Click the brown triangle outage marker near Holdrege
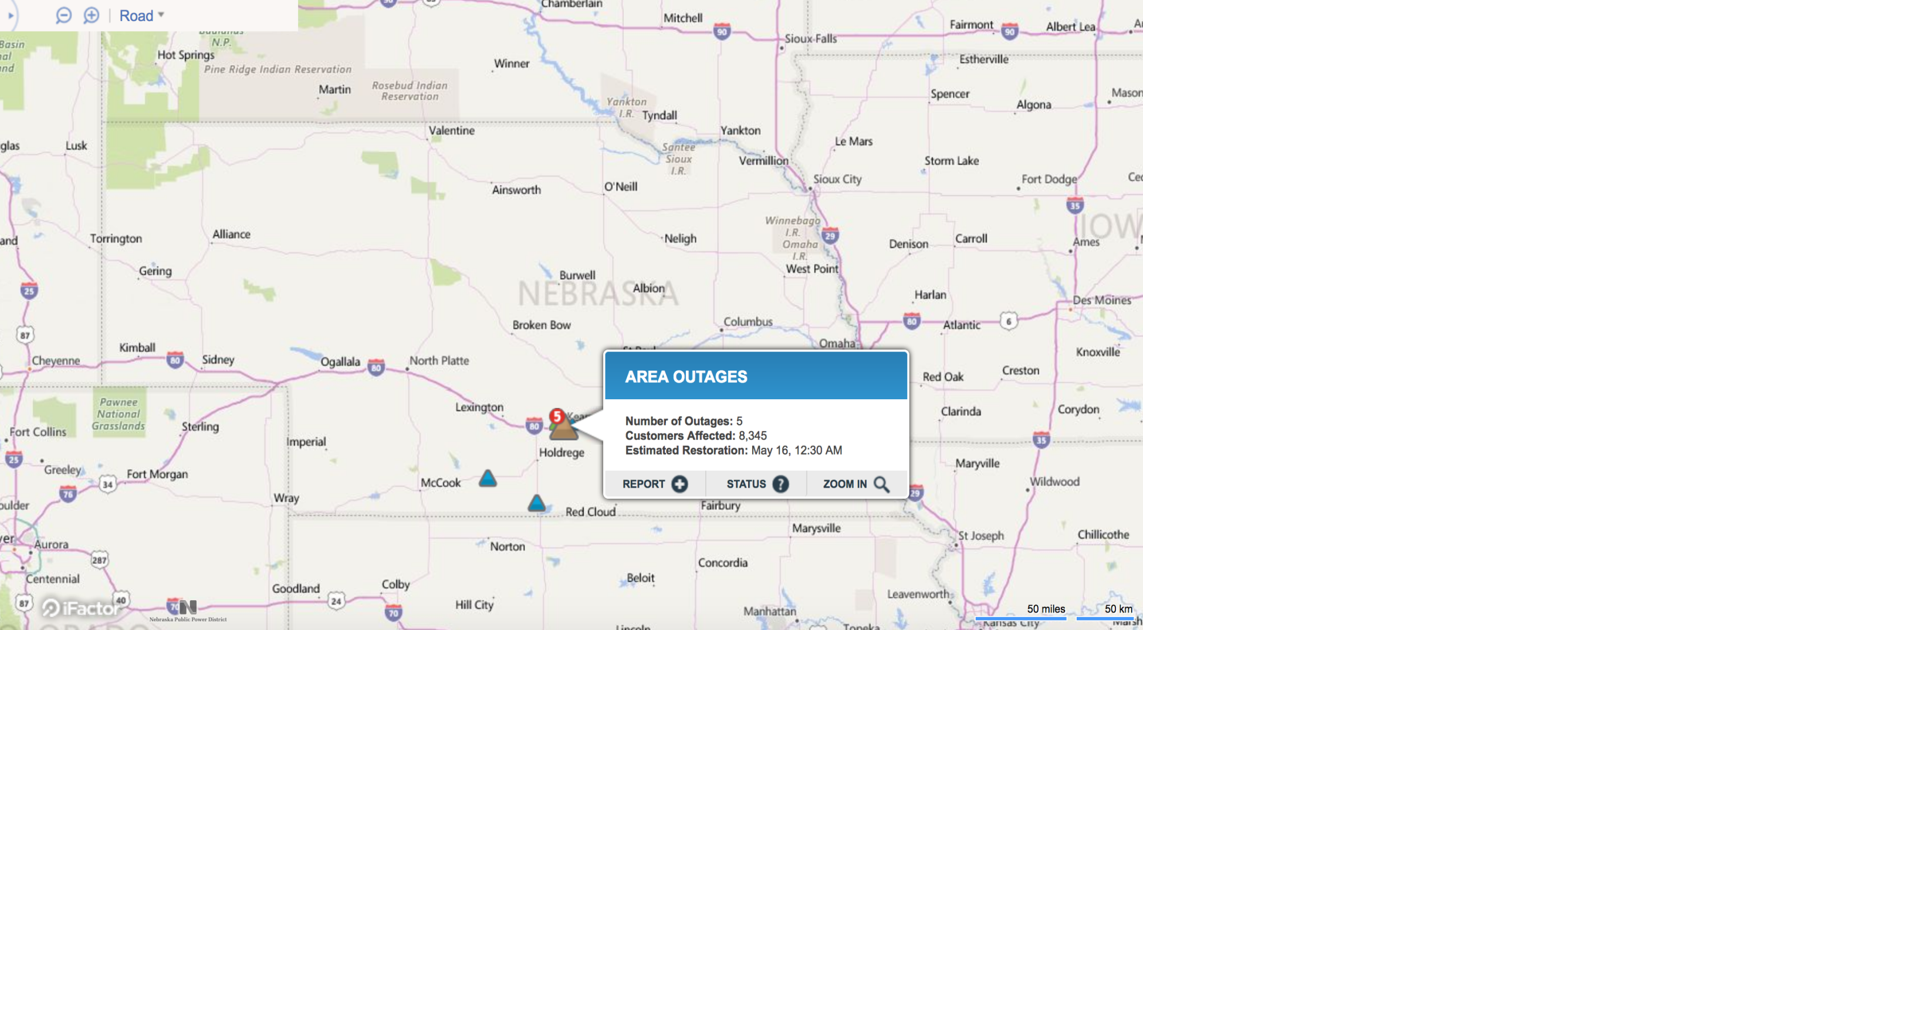The image size is (1930, 1013). (563, 431)
